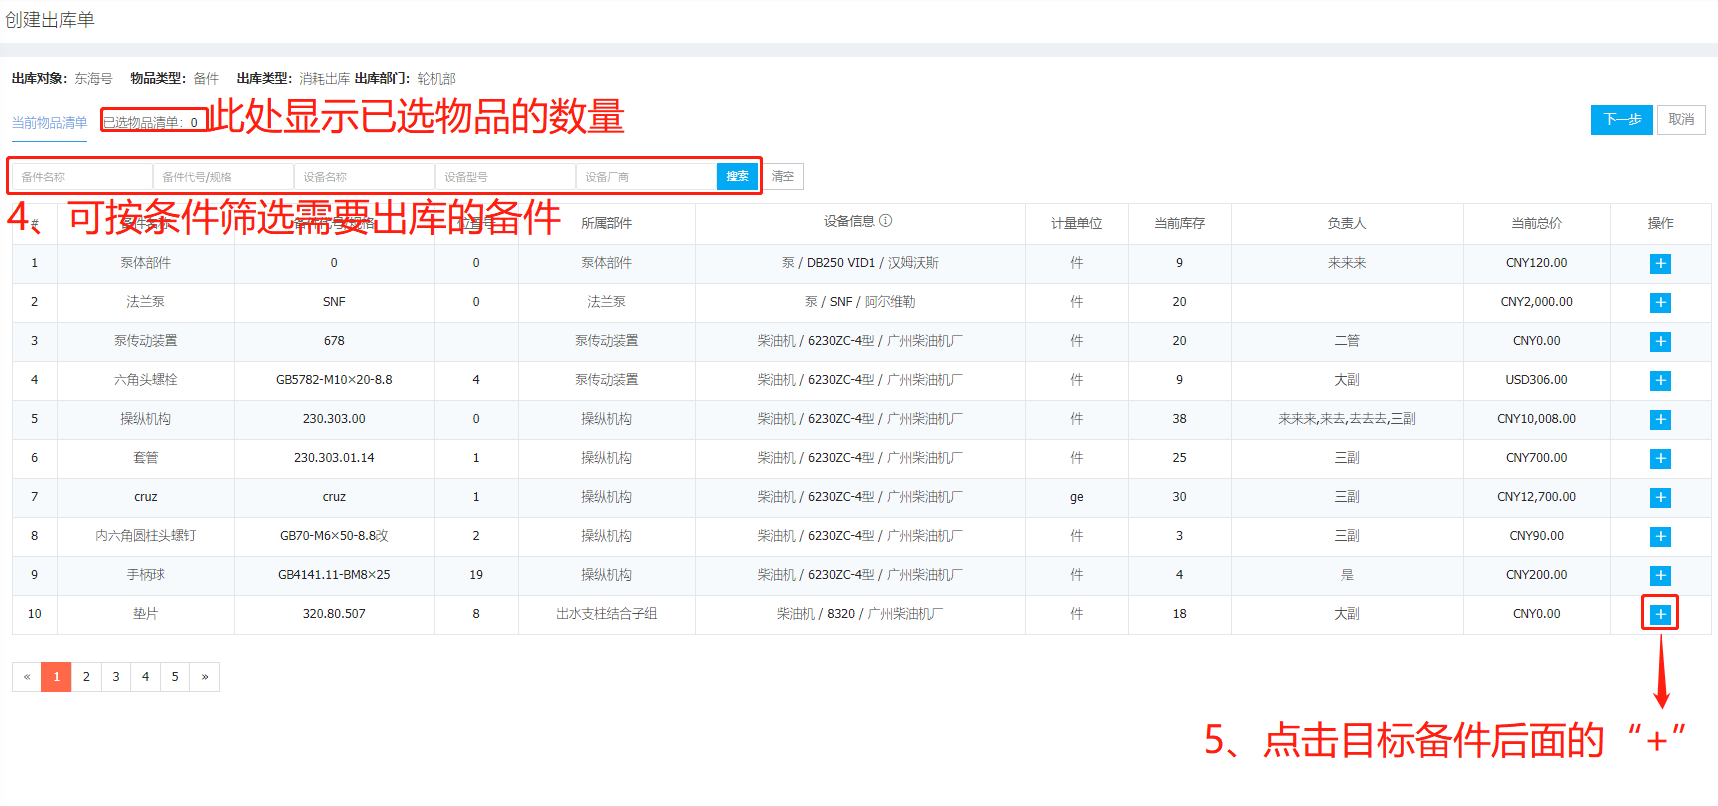Open the 已选物品清单 tab

(x=150, y=123)
